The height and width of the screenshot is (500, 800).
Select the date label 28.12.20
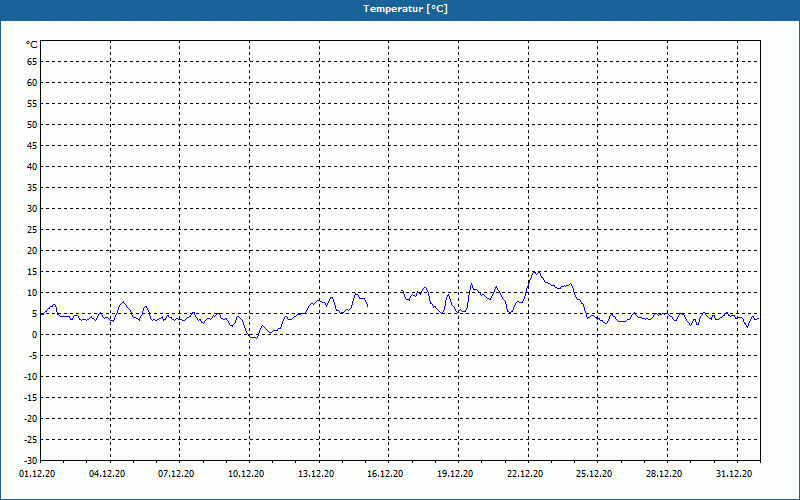tap(664, 473)
